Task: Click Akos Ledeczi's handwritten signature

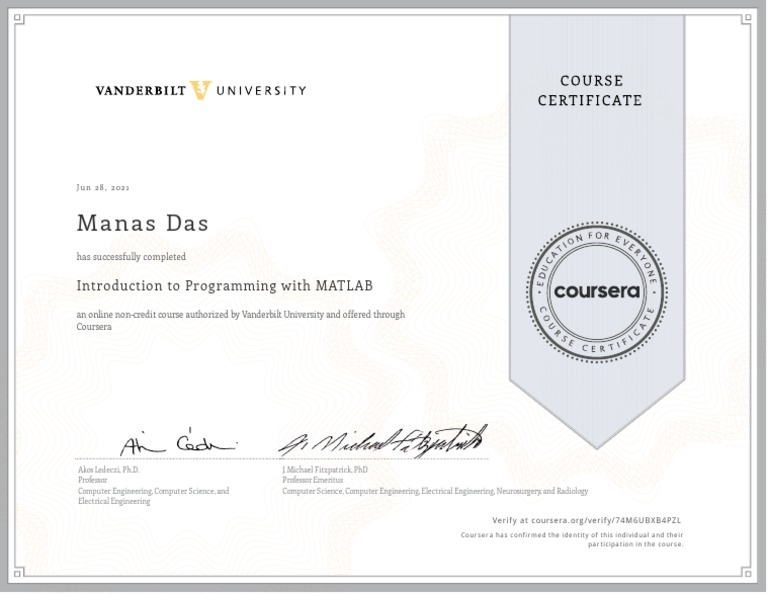Action: click(x=178, y=443)
